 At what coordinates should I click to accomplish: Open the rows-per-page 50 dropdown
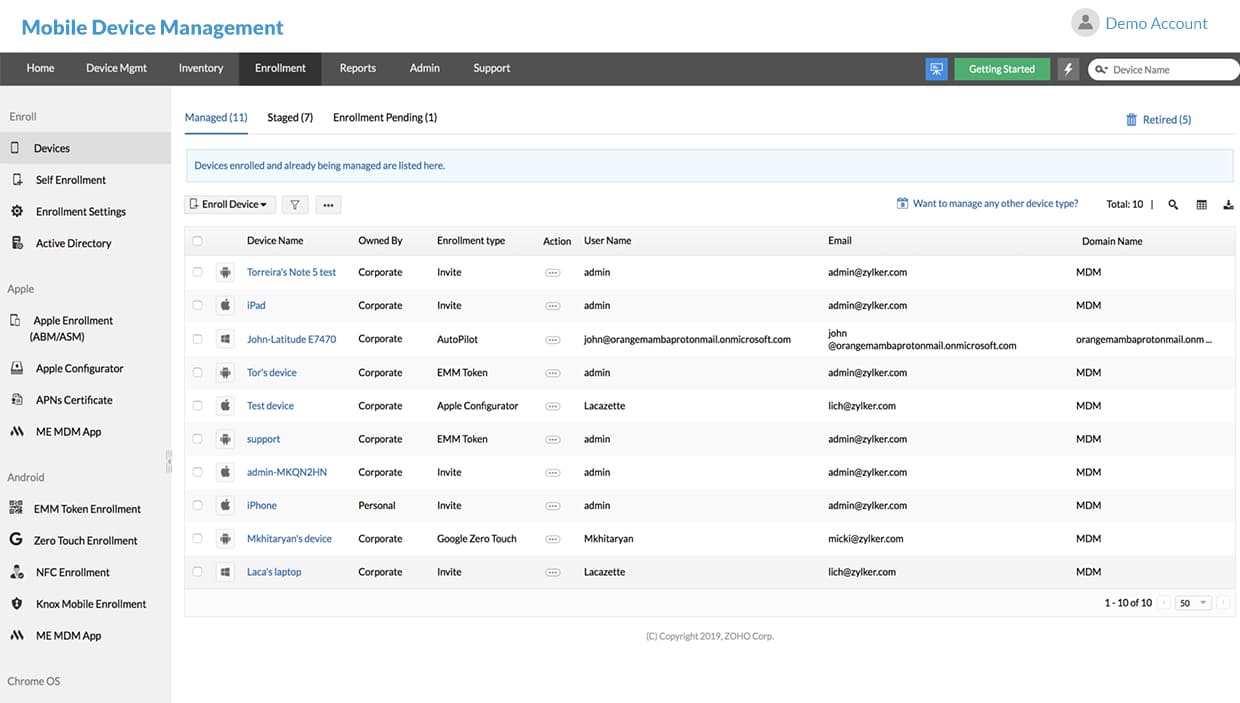tap(1194, 603)
